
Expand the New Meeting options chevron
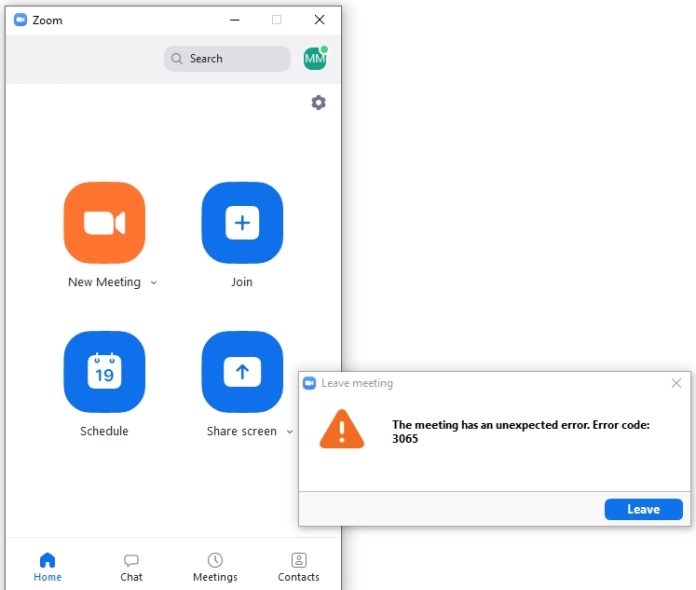coord(154,282)
